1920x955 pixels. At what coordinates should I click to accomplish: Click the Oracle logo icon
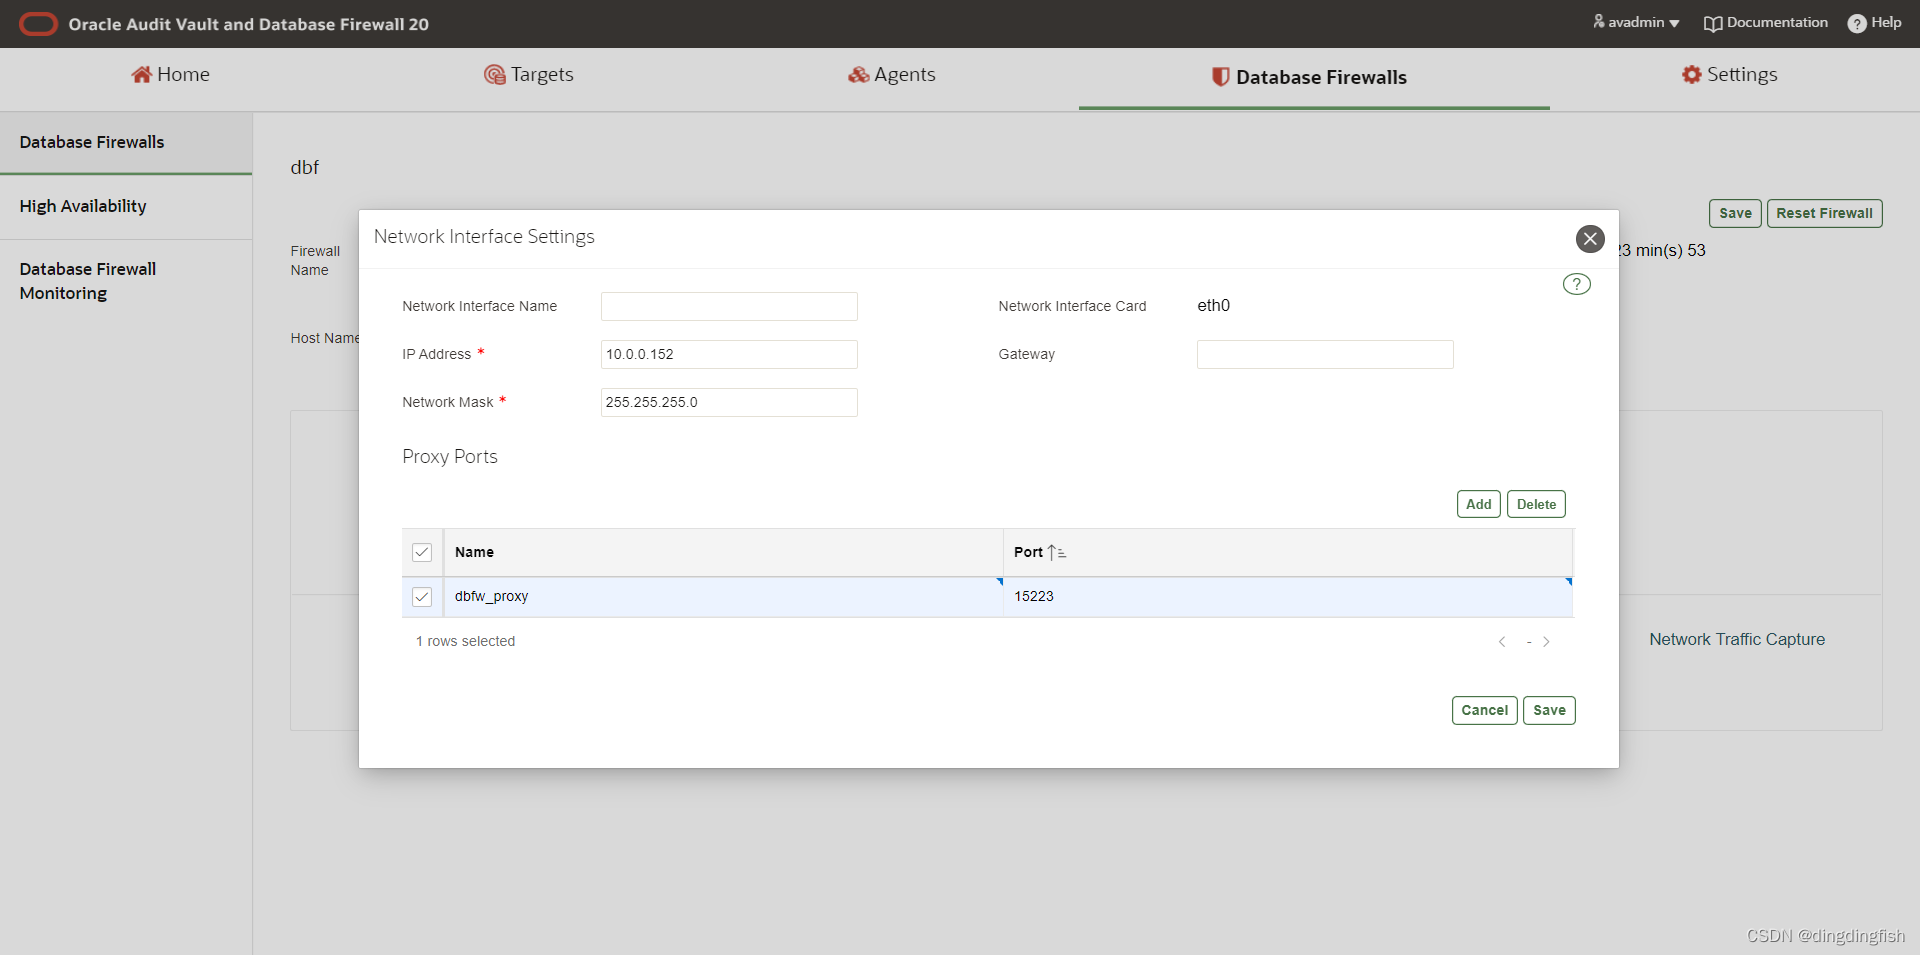39,24
